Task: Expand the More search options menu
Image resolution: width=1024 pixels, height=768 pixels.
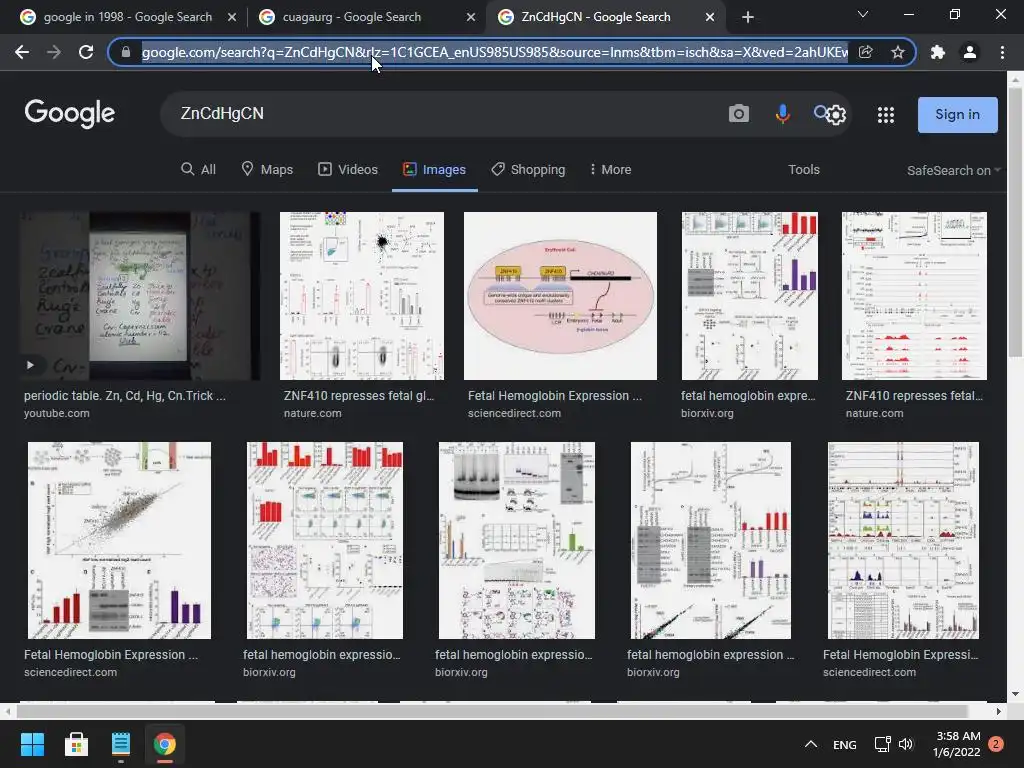Action: pos(610,170)
